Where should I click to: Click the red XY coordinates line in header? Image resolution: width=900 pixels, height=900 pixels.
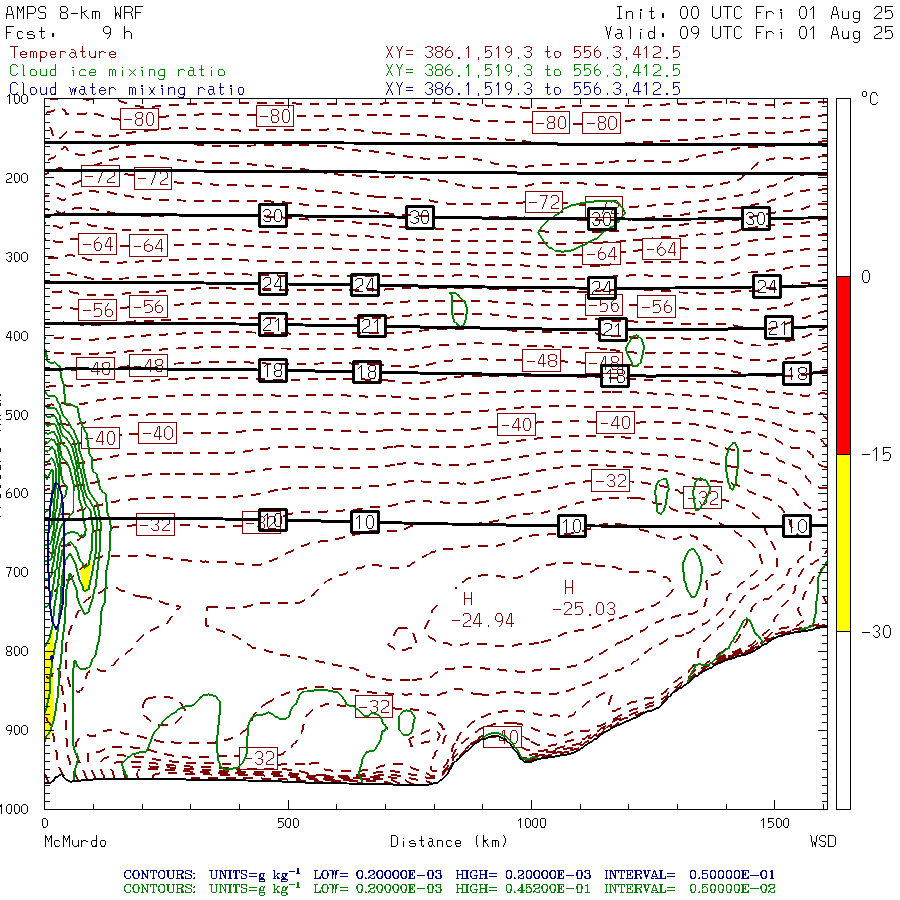point(533,53)
